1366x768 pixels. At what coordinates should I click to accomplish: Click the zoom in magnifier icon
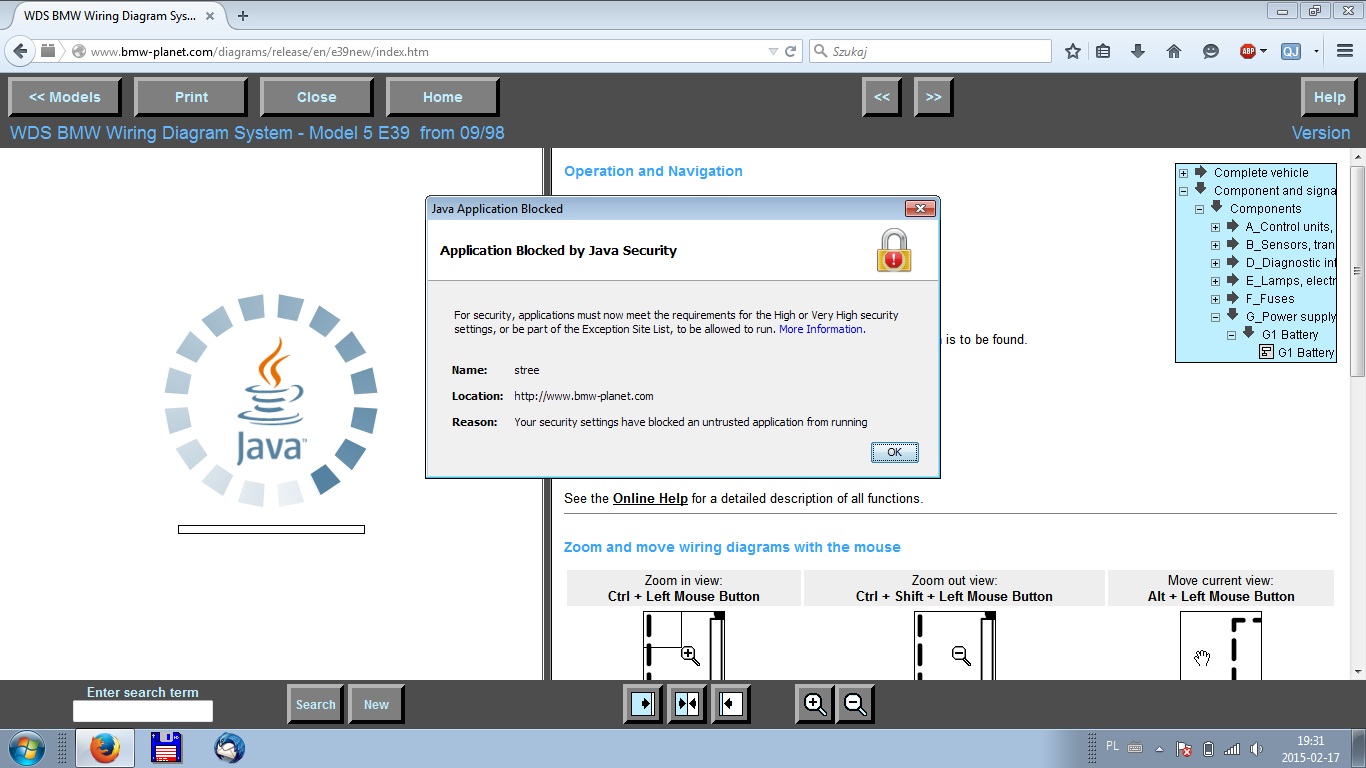[x=815, y=704]
